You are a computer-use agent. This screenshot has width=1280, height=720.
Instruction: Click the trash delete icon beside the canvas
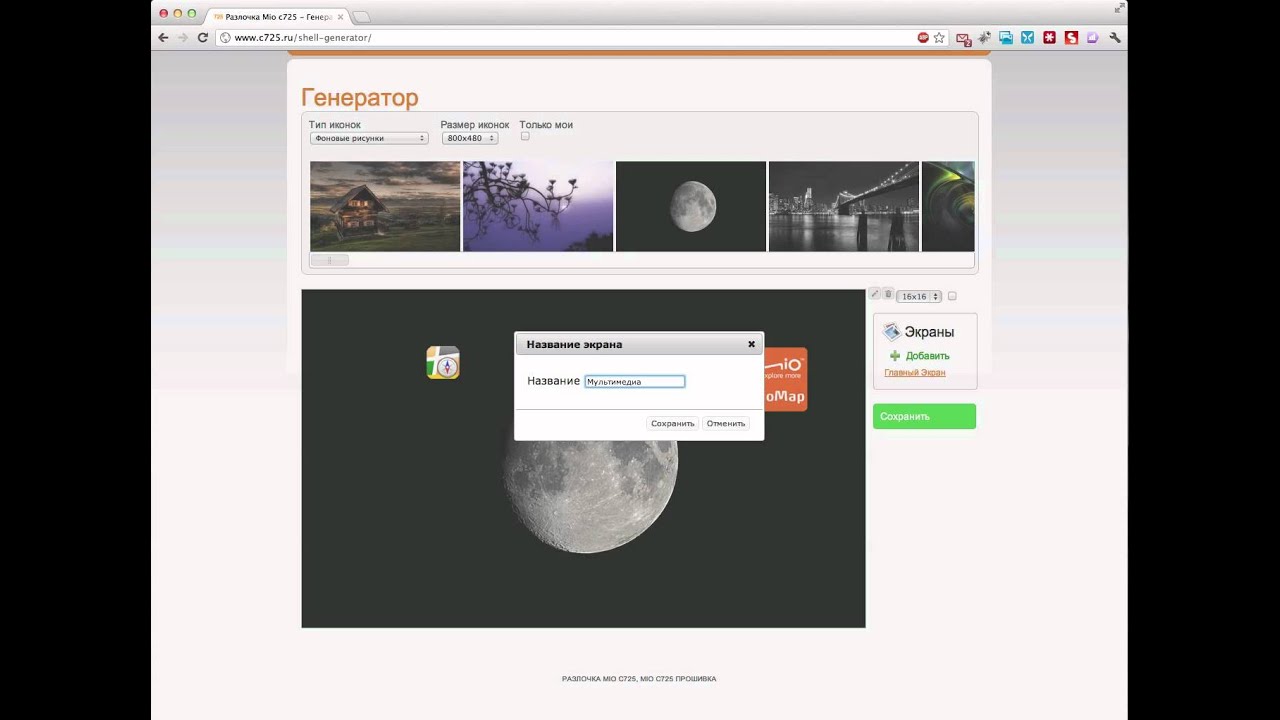click(x=888, y=294)
